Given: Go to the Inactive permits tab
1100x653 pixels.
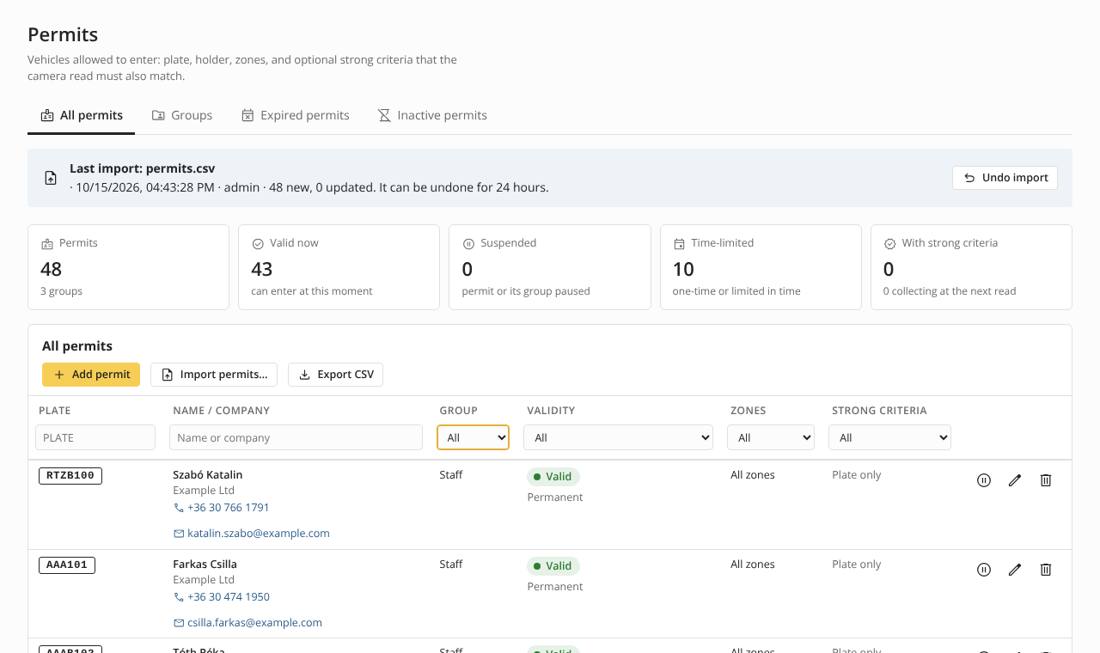Looking at the screenshot, I should (x=433, y=116).
